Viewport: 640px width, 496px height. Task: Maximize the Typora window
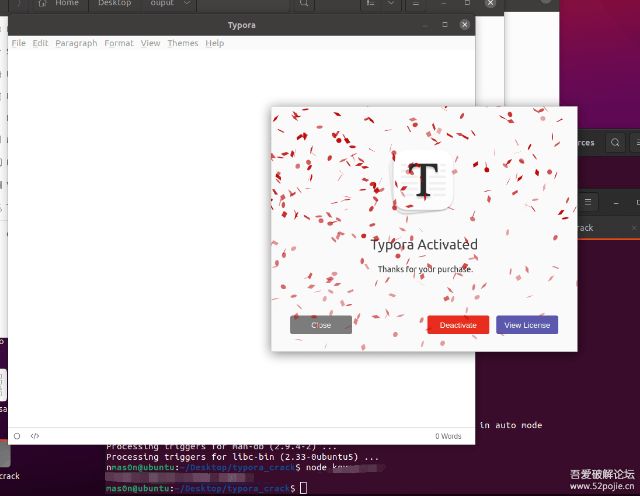tap(445, 24)
